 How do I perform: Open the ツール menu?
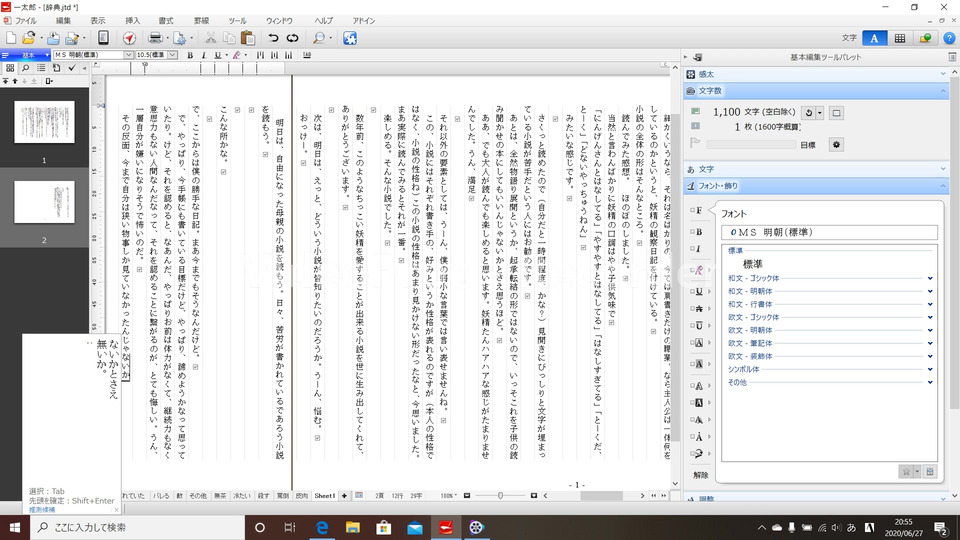coord(237,20)
